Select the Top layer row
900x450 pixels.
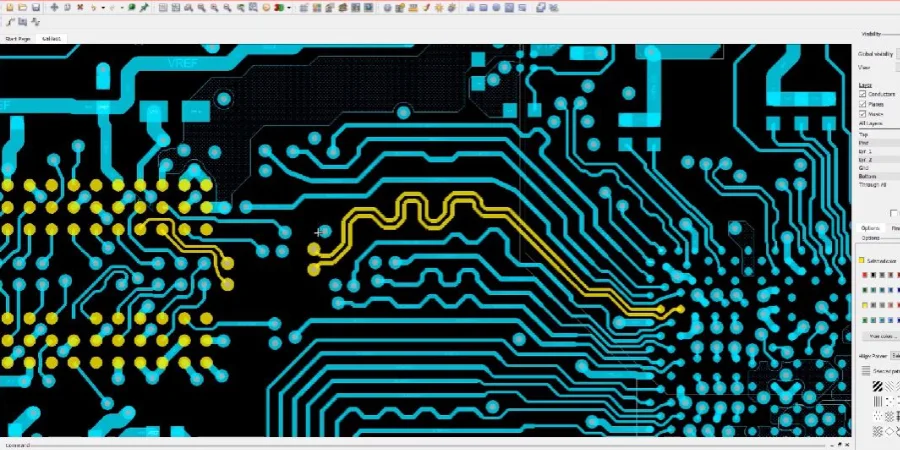(x=878, y=134)
